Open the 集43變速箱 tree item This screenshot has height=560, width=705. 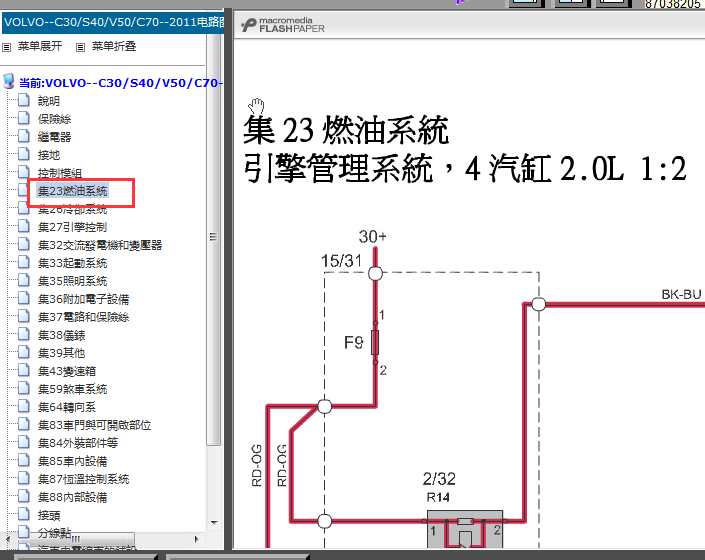click(67, 371)
